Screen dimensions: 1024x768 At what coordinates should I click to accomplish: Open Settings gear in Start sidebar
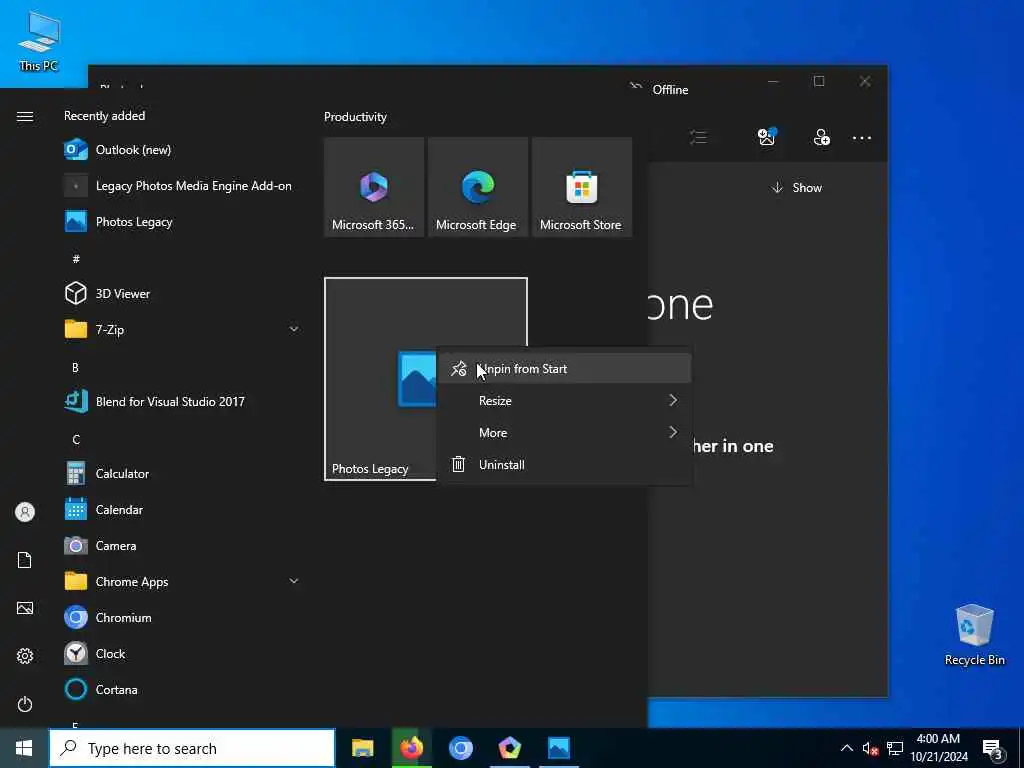click(25, 656)
